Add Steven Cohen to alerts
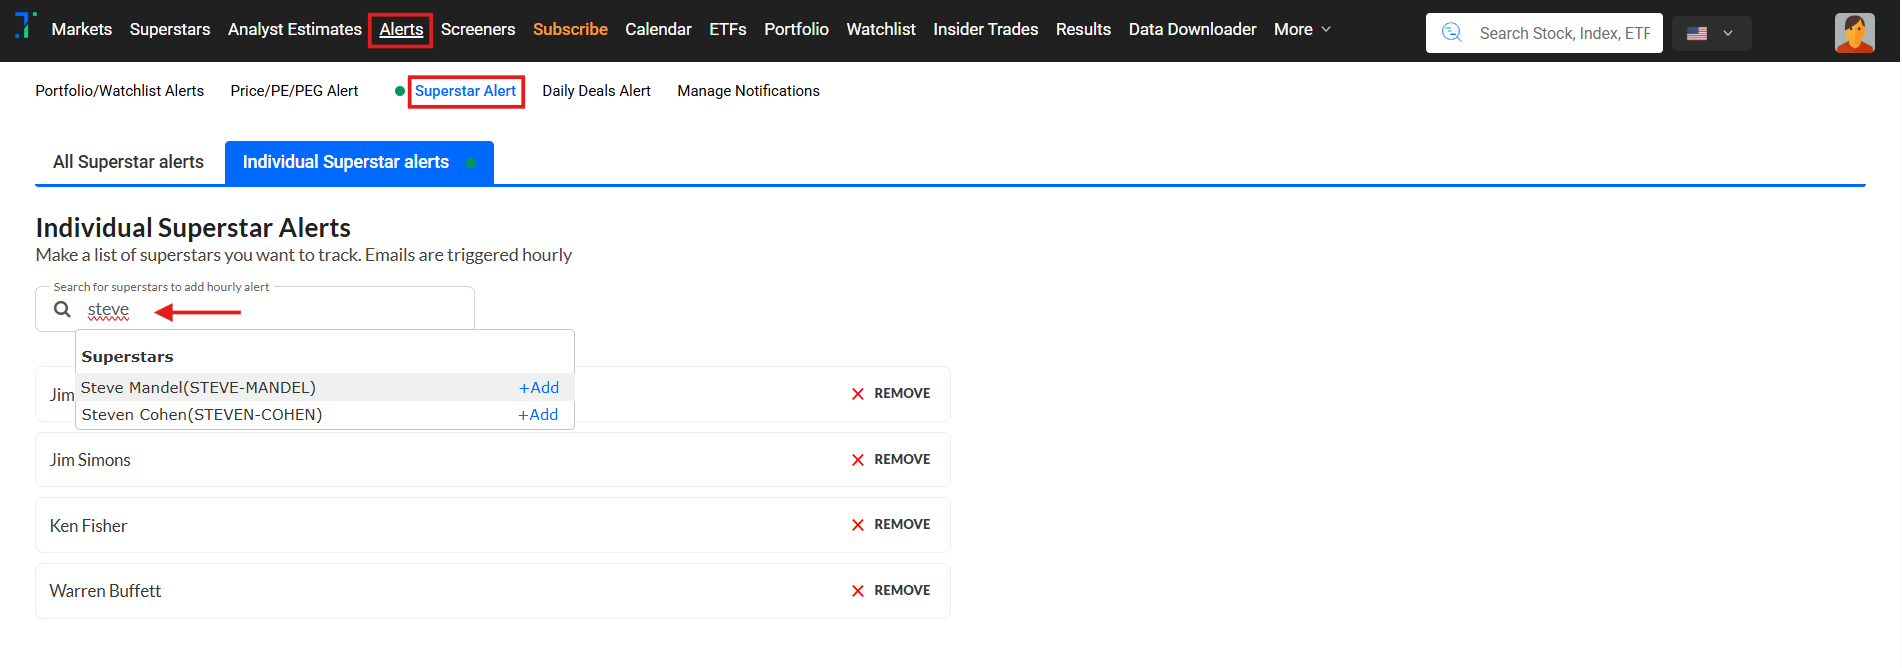The height and width of the screenshot is (668, 1902). [x=538, y=415]
